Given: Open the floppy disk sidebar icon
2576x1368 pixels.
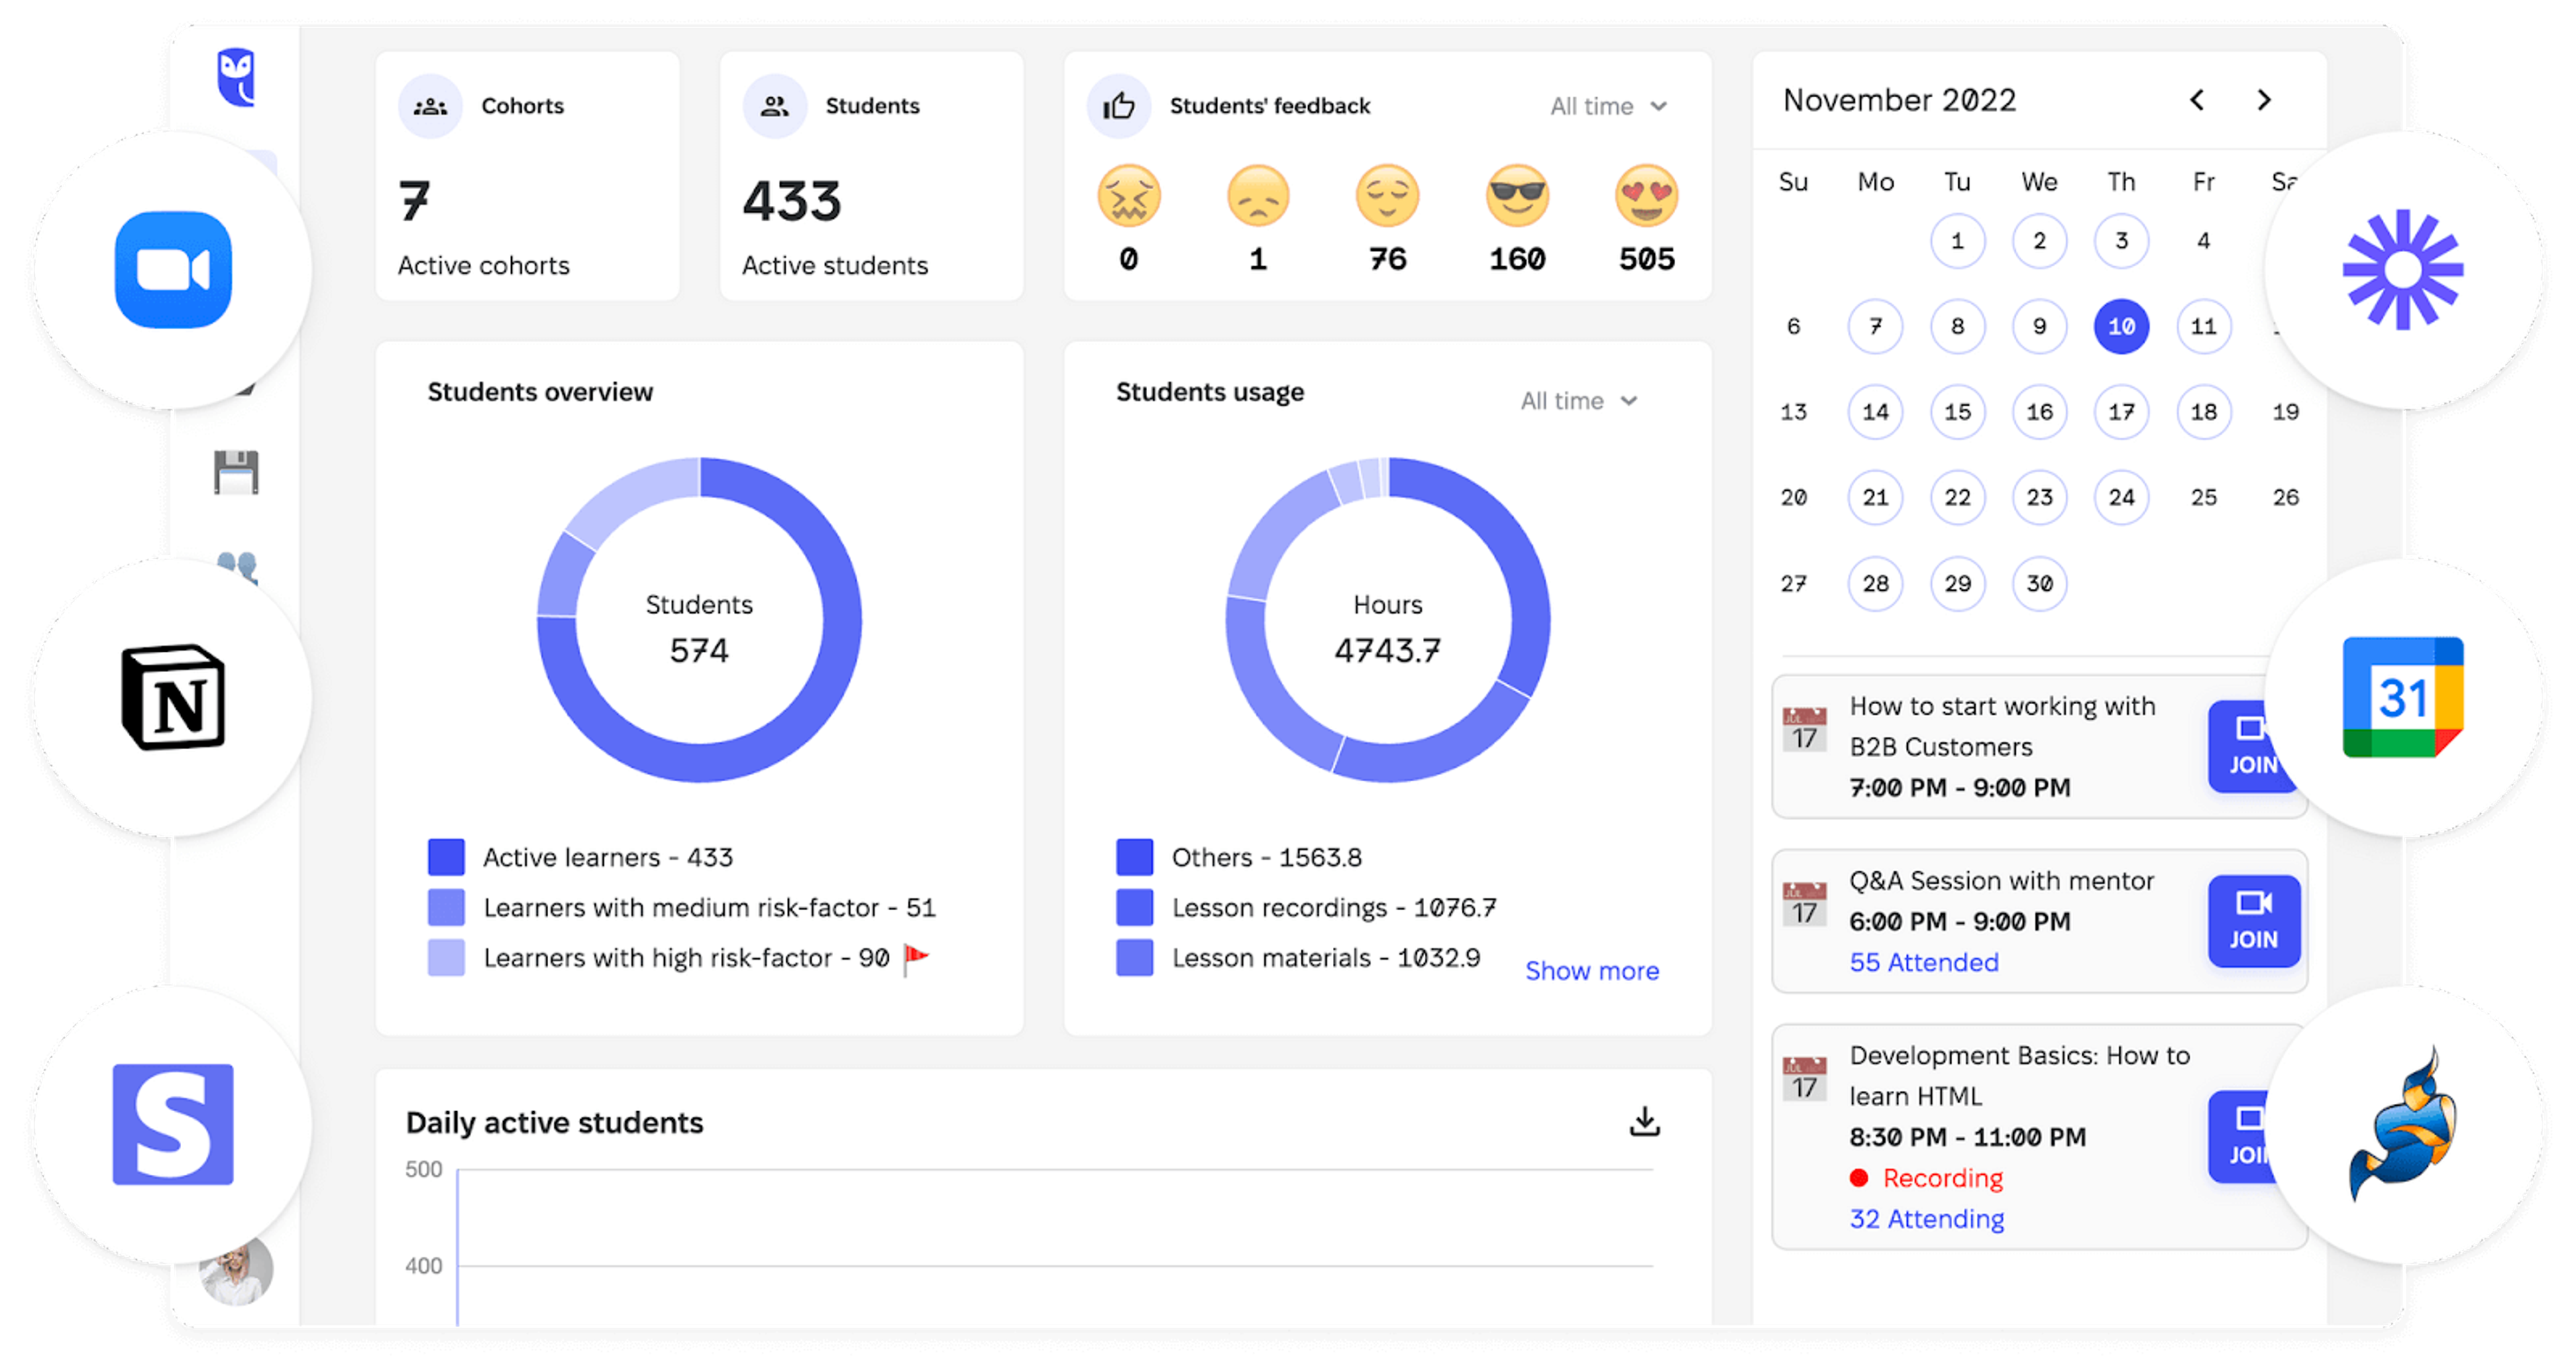Looking at the screenshot, I should click(x=236, y=472).
